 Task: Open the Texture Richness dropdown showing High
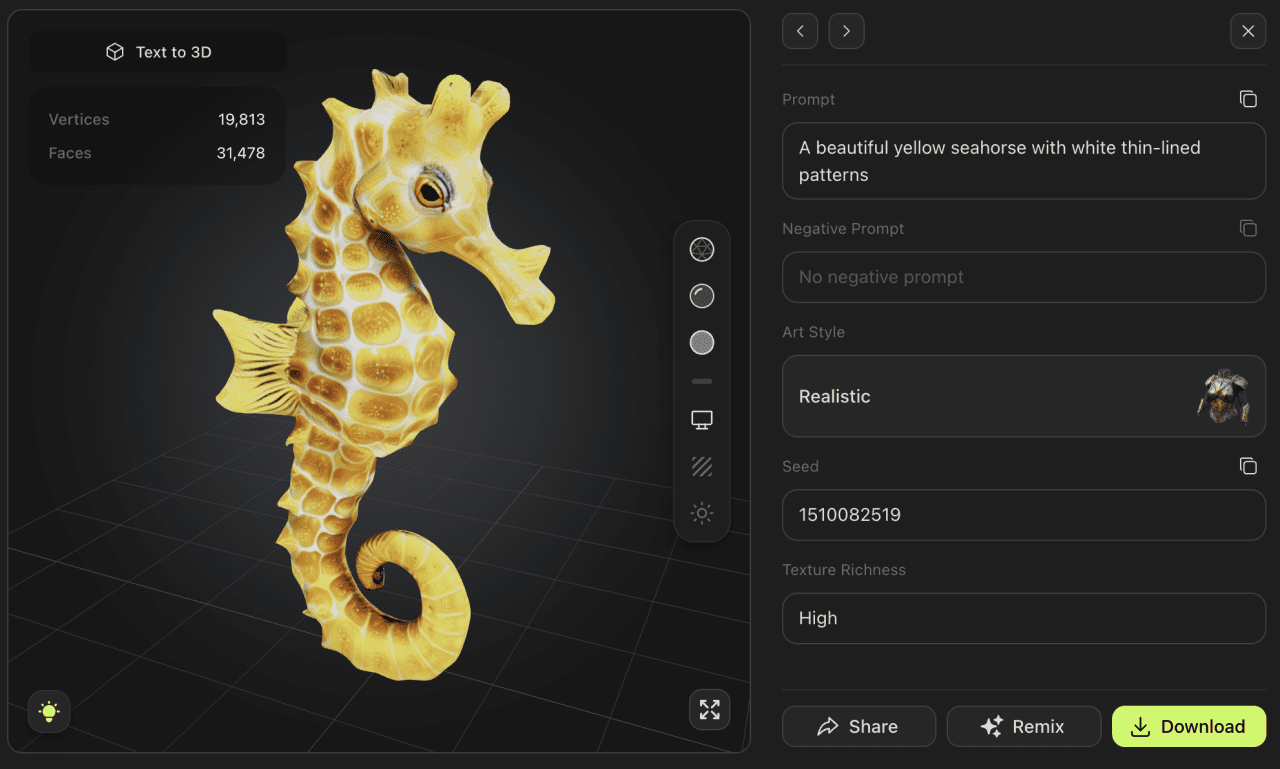[1023, 618]
